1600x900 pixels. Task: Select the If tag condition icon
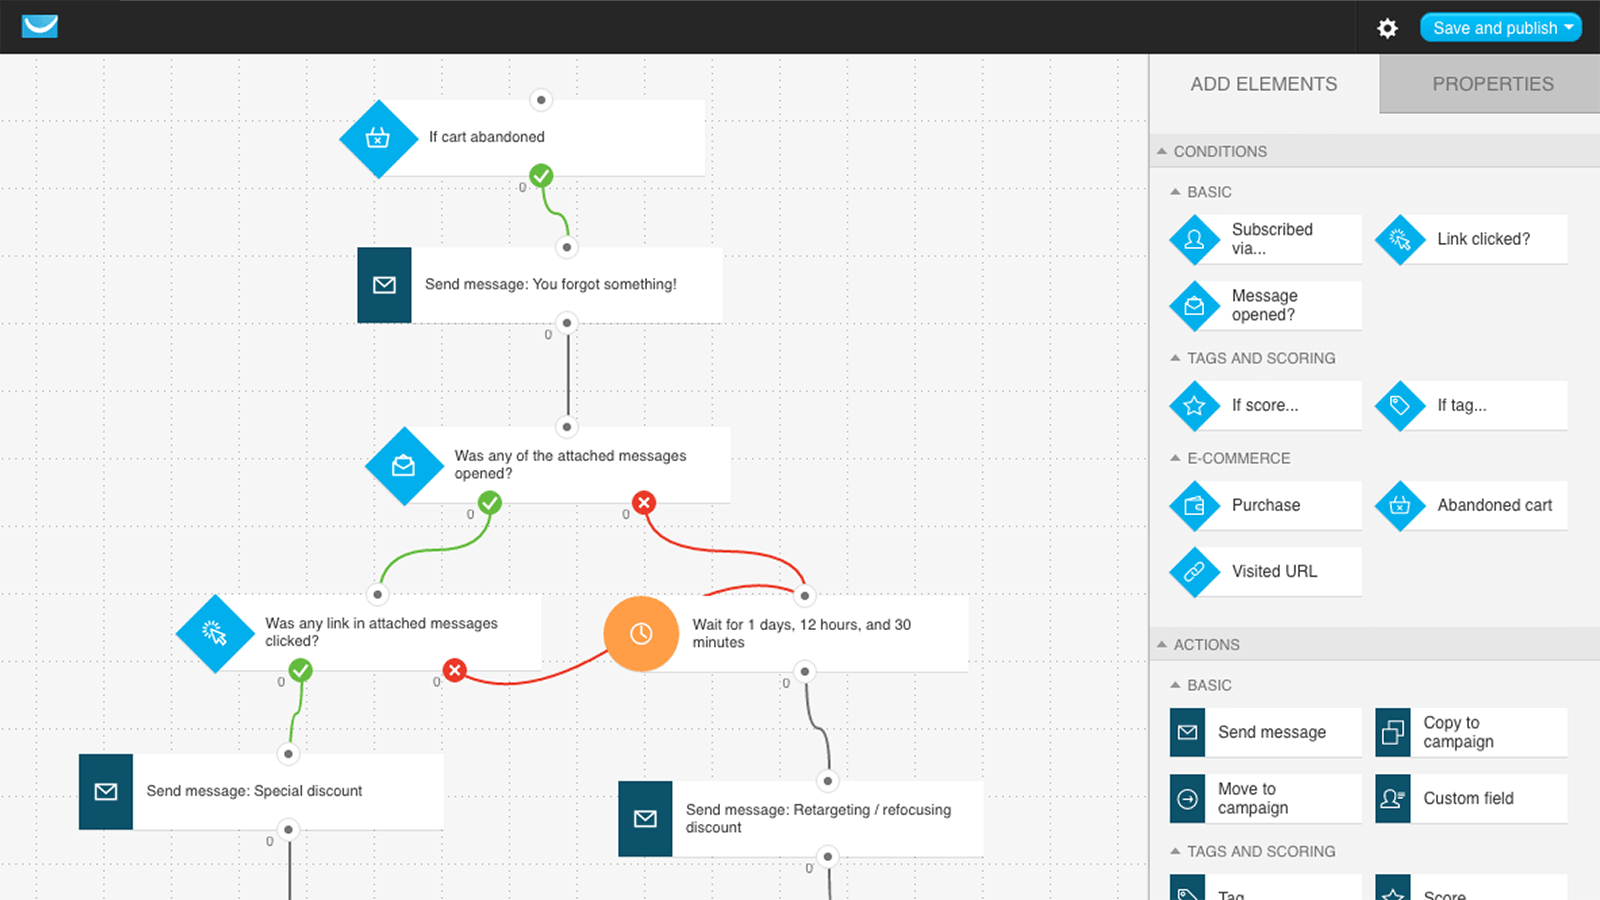[x=1400, y=405]
